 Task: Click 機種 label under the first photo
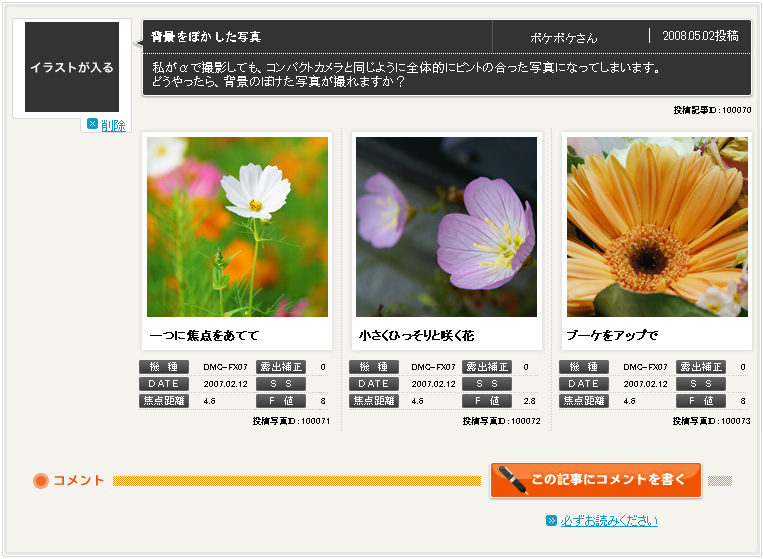click(x=164, y=367)
